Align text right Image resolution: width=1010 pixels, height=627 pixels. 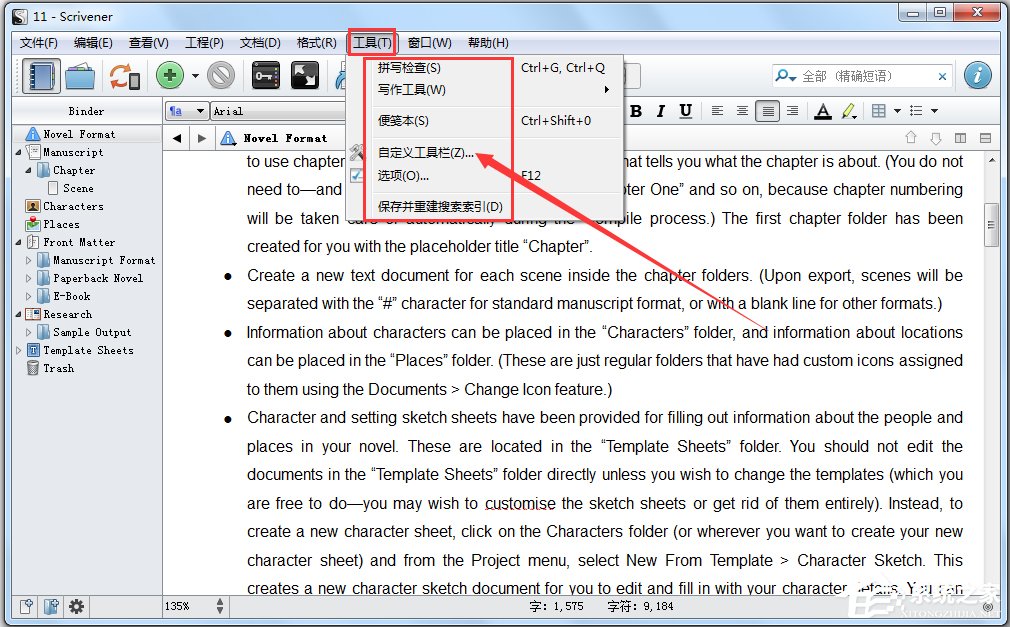click(792, 111)
